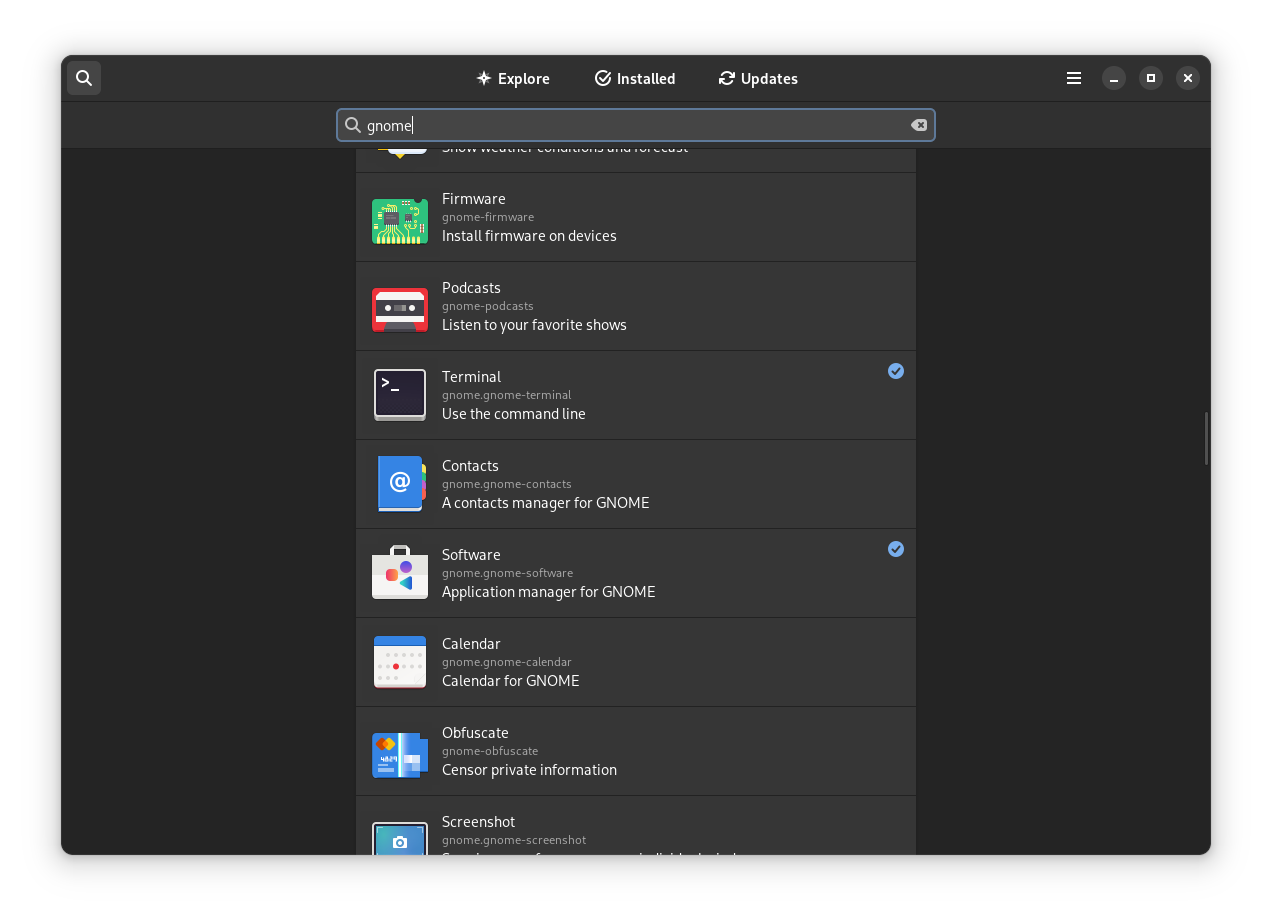Click the results list vertical scrollbar
The image size is (1272, 922).
click(x=1206, y=438)
